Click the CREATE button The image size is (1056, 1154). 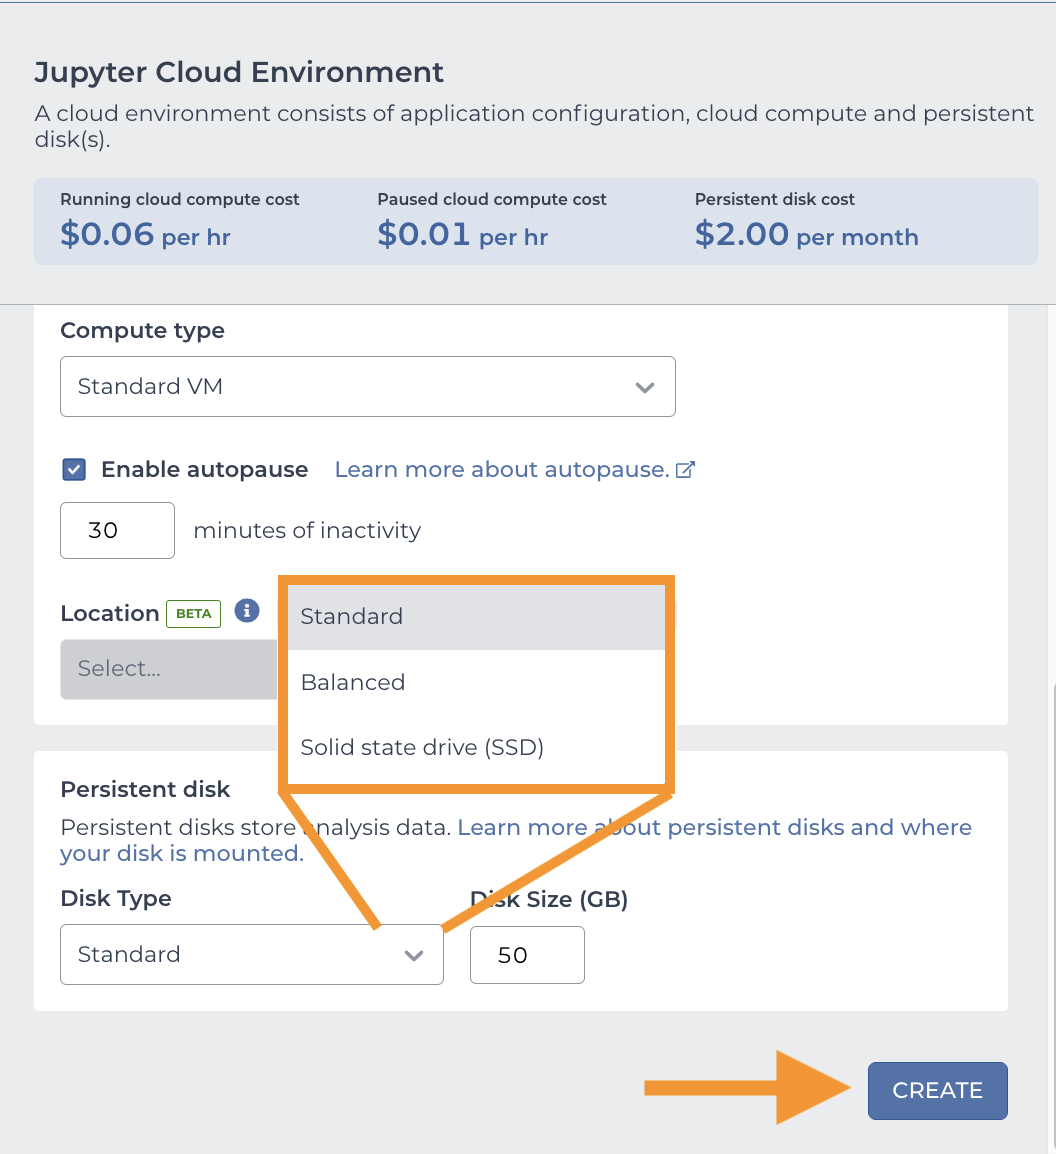click(937, 1090)
